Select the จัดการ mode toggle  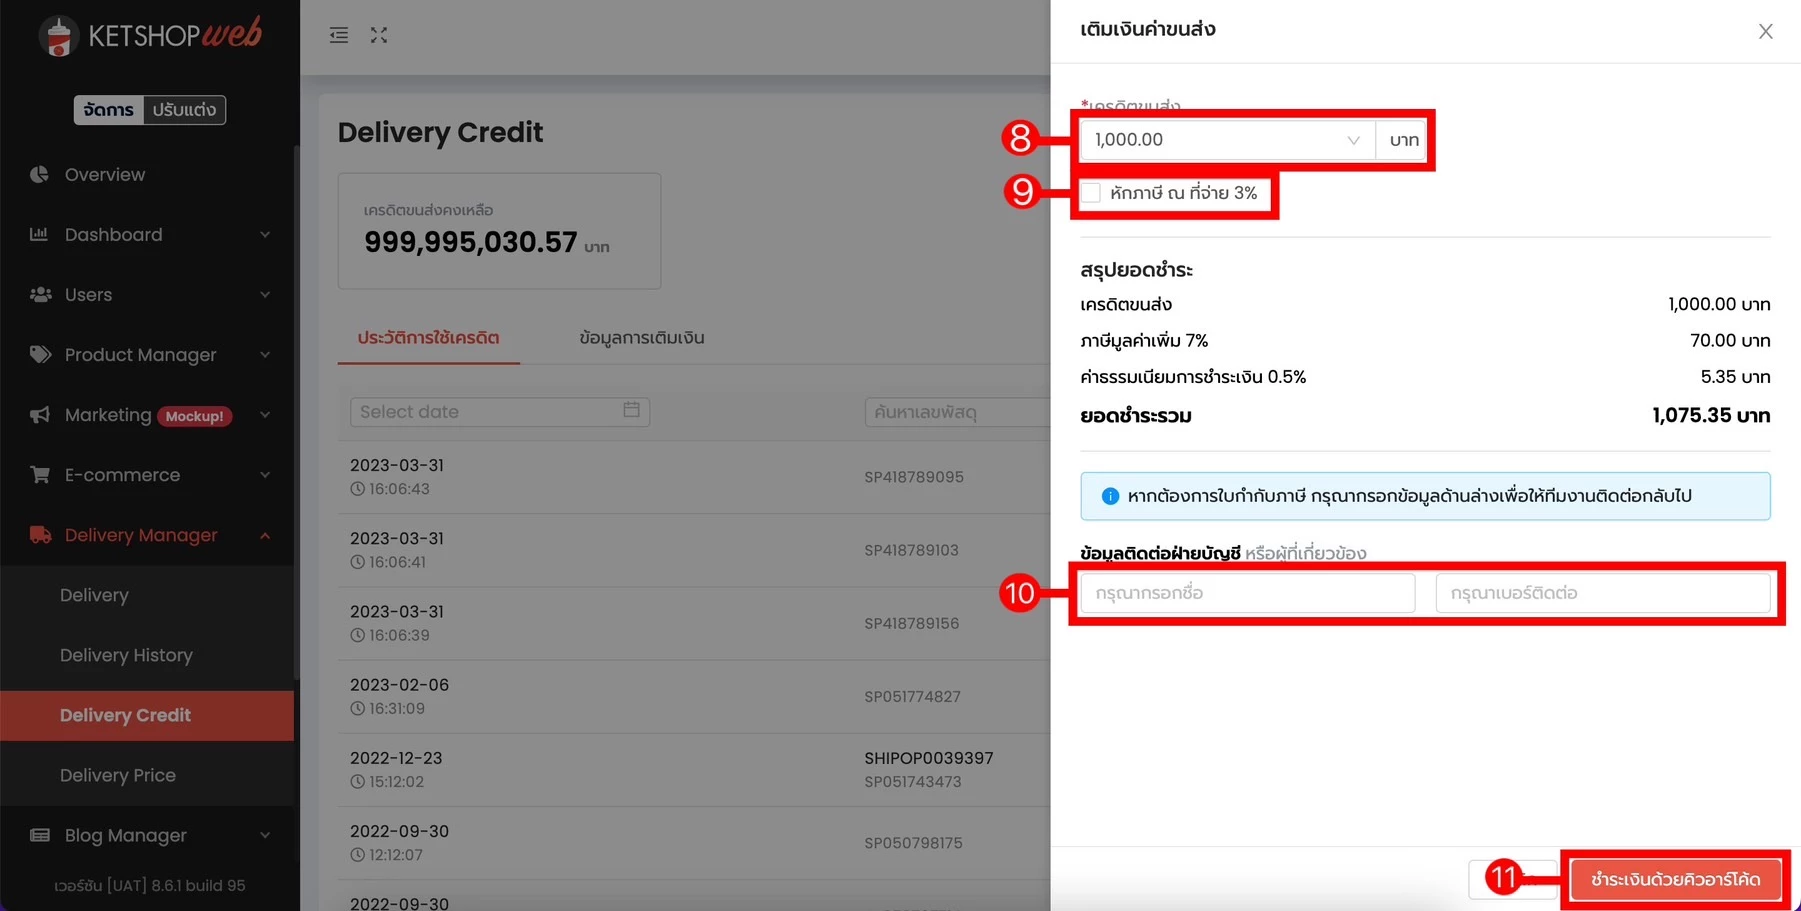(x=109, y=110)
